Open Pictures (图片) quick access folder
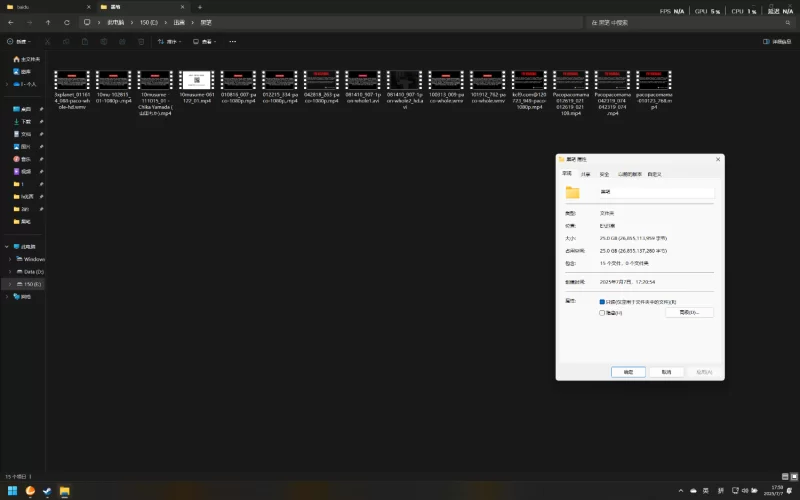Image resolution: width=800 pixels, height=500 pixels. coord(22,146)
